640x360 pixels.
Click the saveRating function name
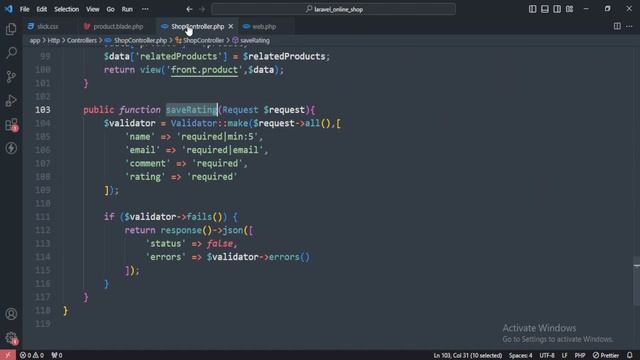pos(191,110)
